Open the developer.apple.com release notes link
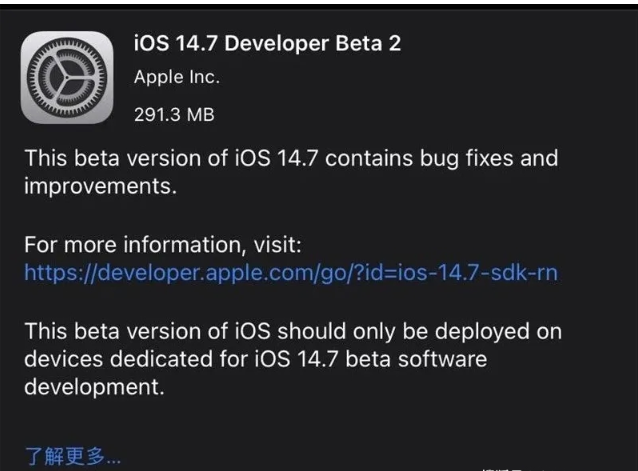This screenshot has height=471, width=638. click(290, 272)
